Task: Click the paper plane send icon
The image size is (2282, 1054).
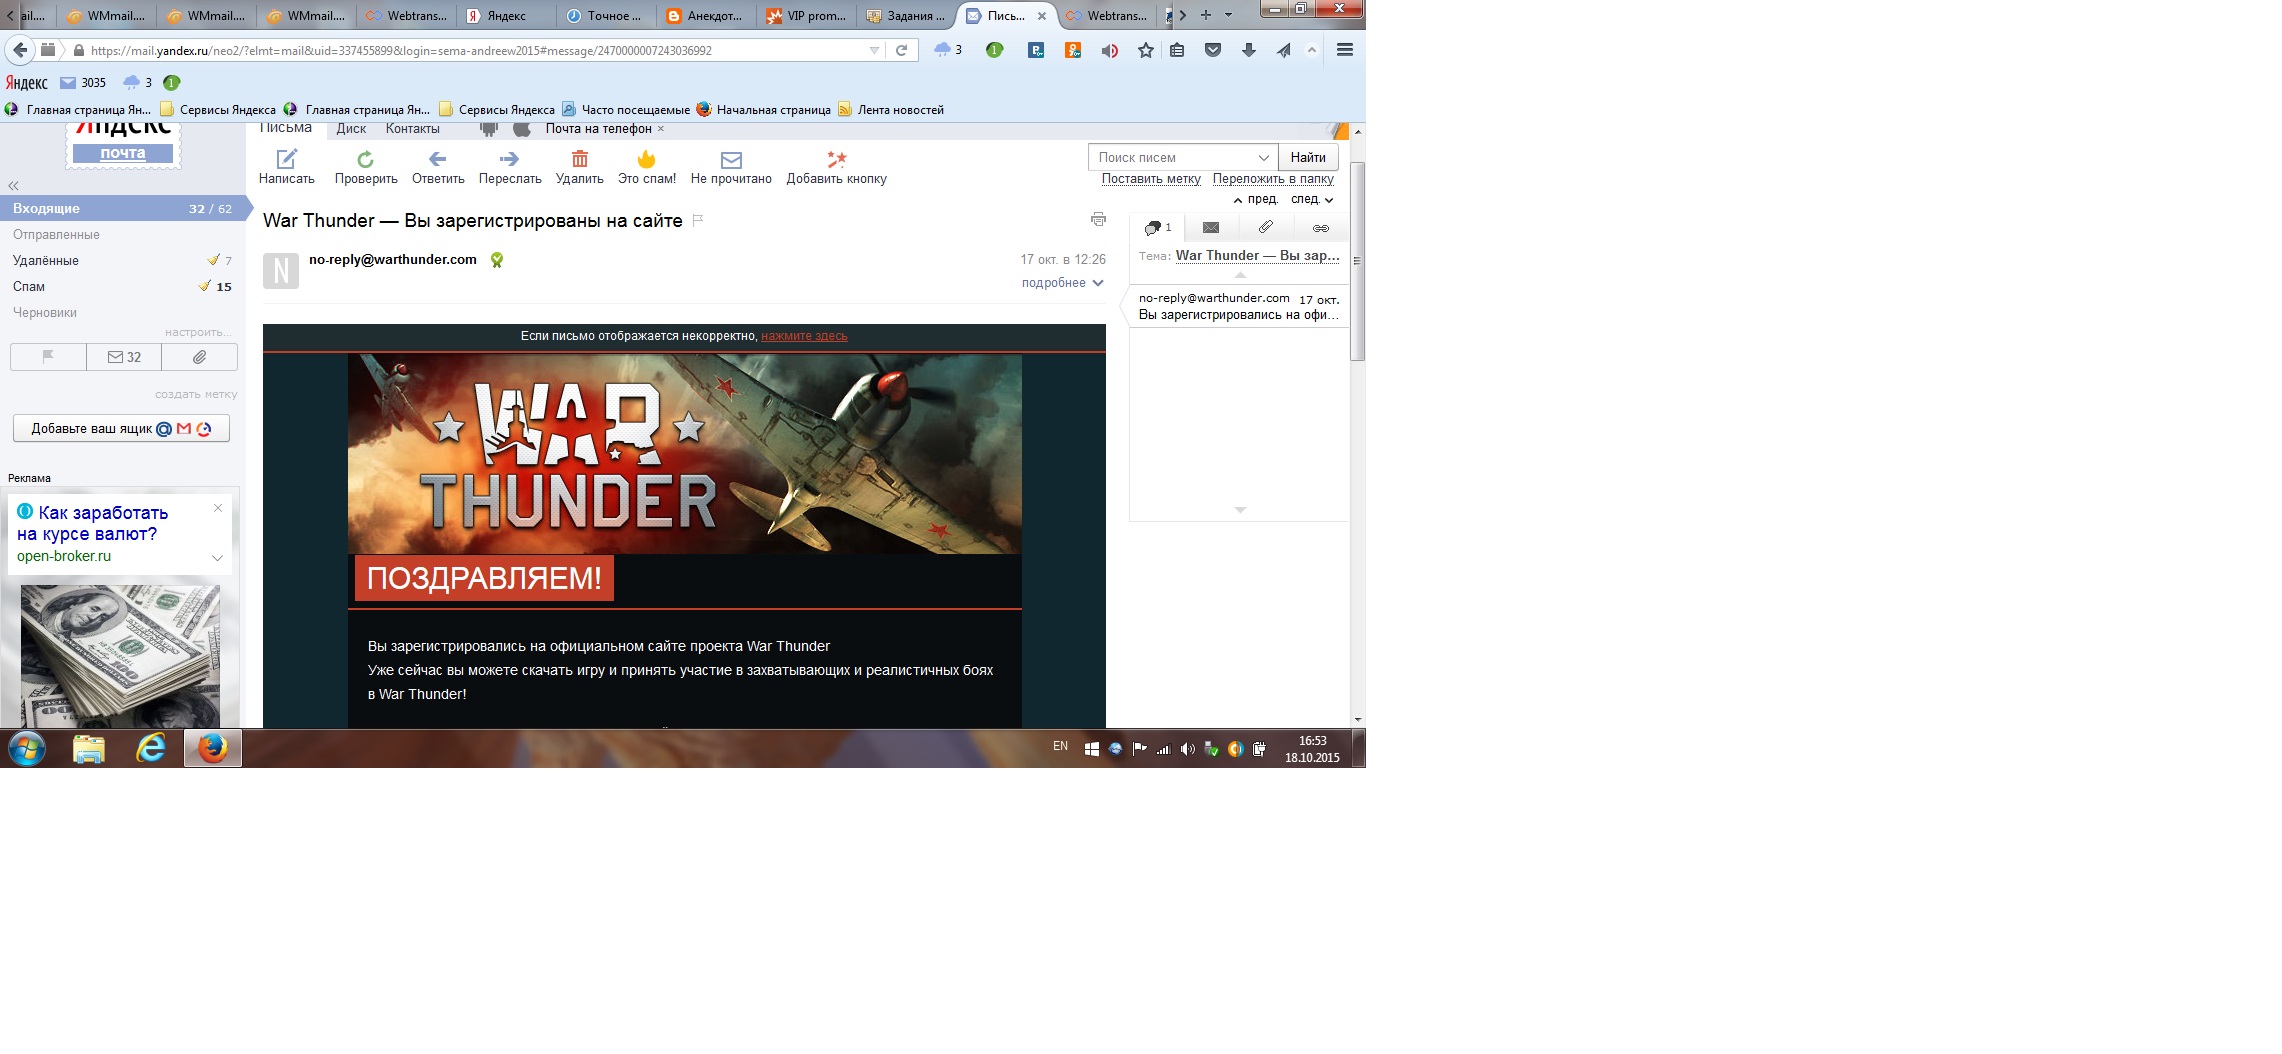Action: coord(1284,50)
